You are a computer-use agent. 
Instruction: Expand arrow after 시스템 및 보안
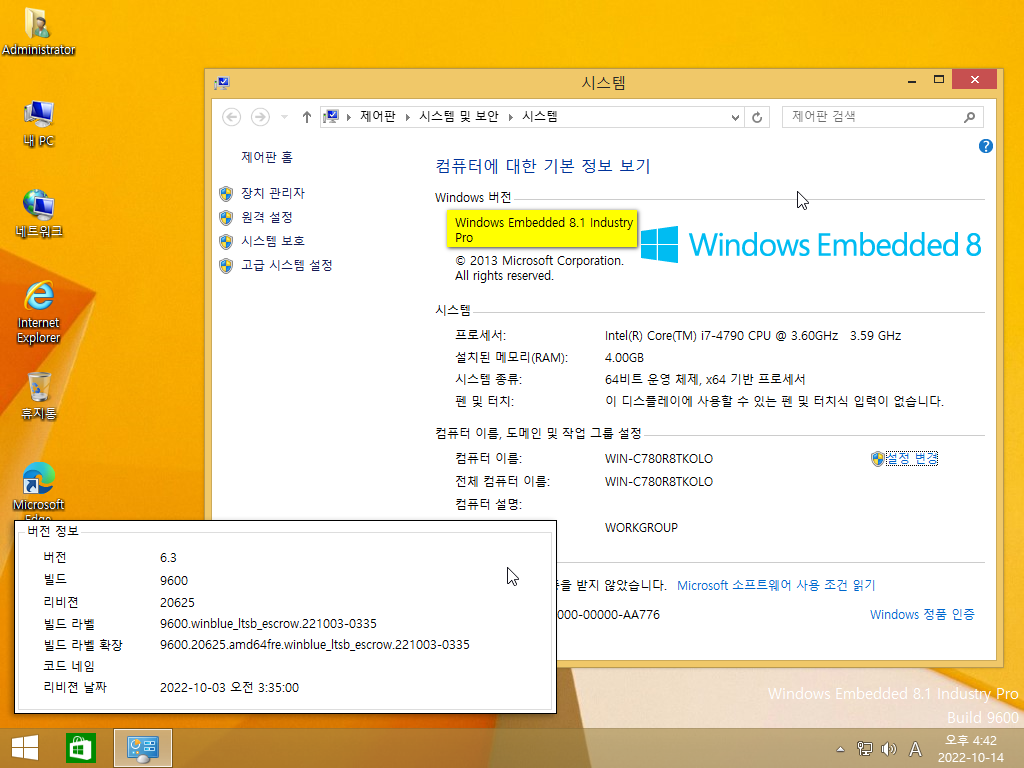(510, 117)
